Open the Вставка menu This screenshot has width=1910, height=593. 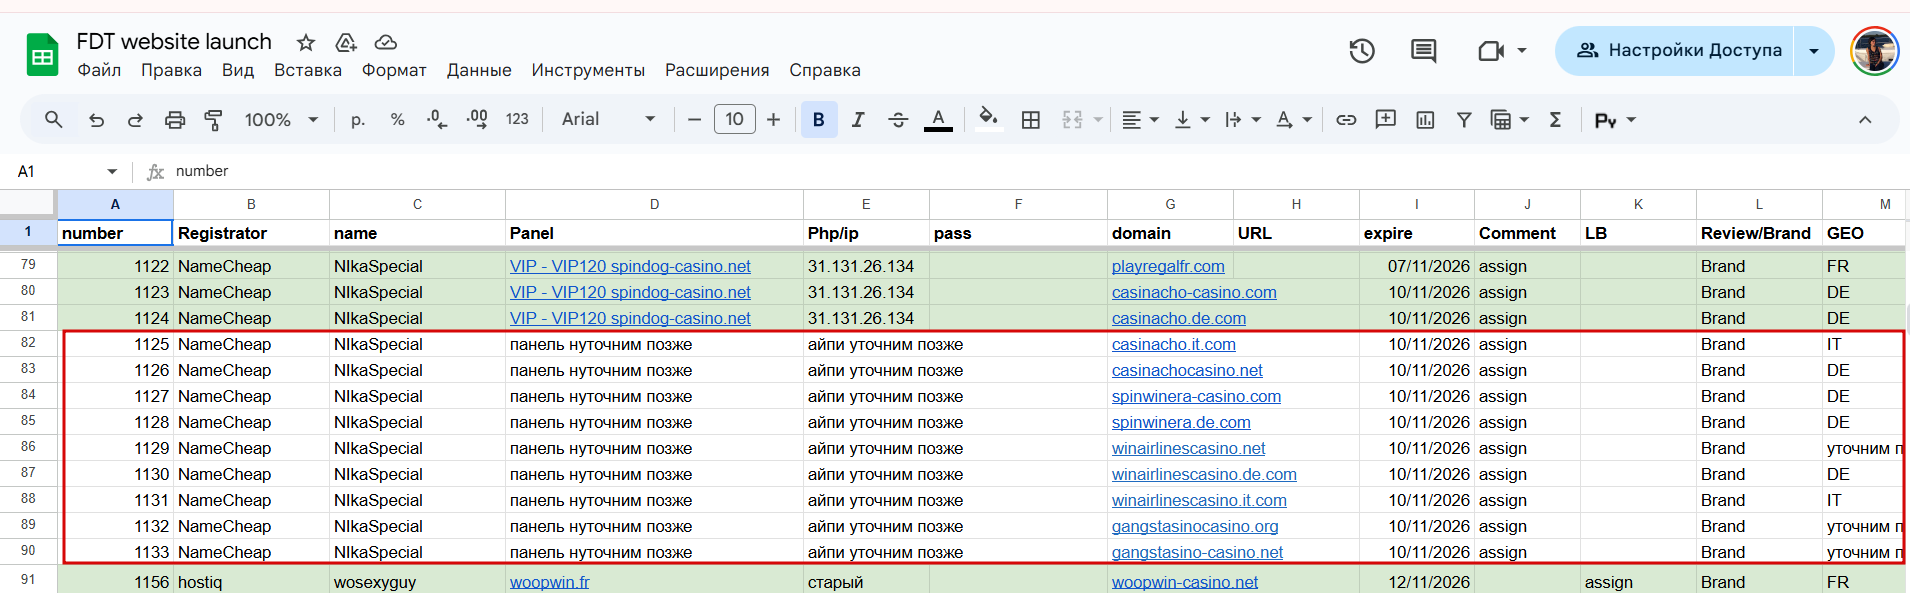coord(308,70)
